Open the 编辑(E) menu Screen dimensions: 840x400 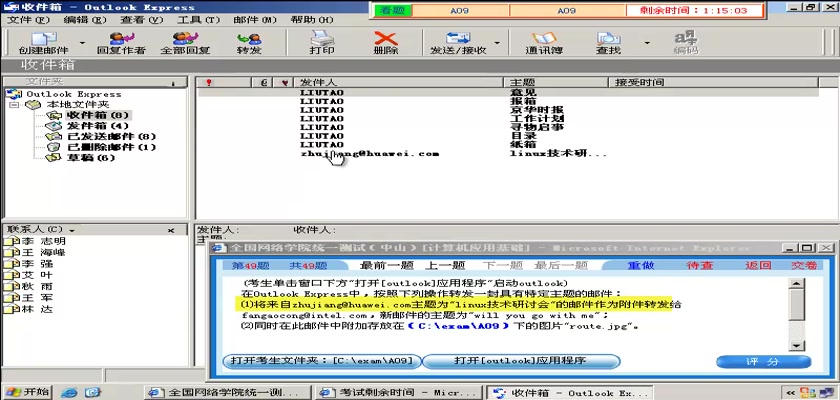click(85, 20)
